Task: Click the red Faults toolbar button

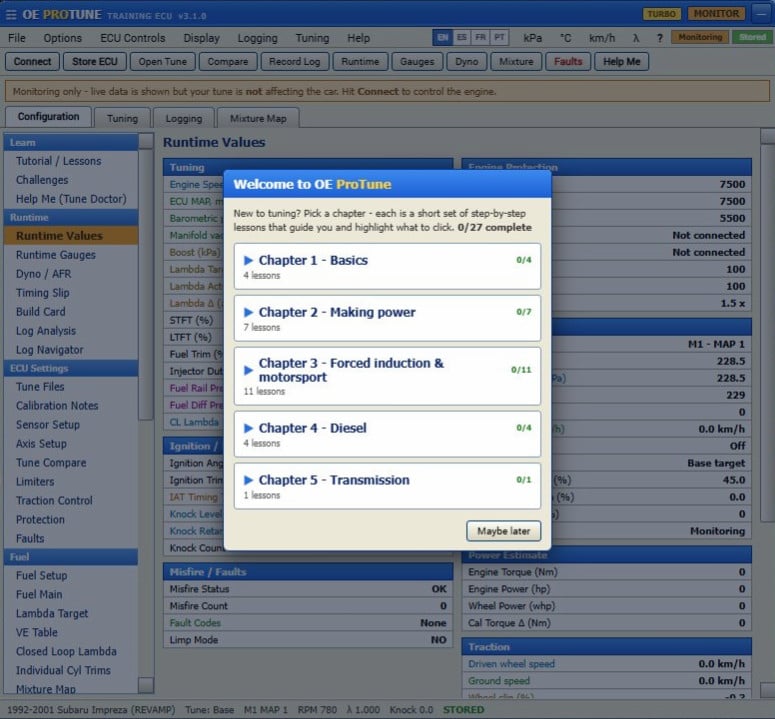Action: coord(568,62)
